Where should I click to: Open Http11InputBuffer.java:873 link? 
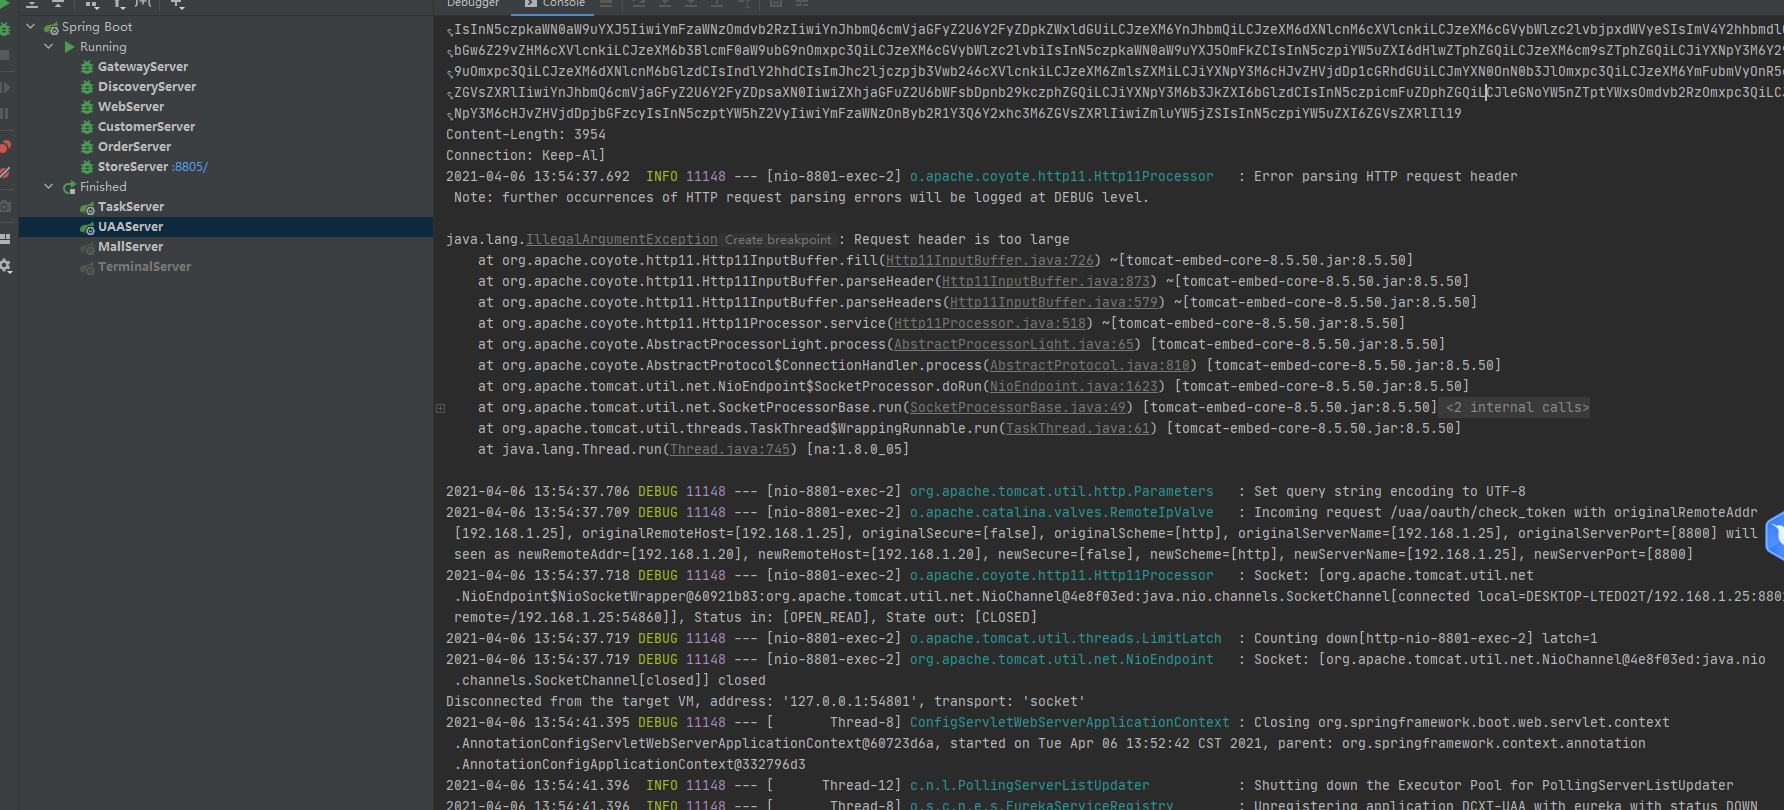pyautogui.click(x=1046, y=282)
